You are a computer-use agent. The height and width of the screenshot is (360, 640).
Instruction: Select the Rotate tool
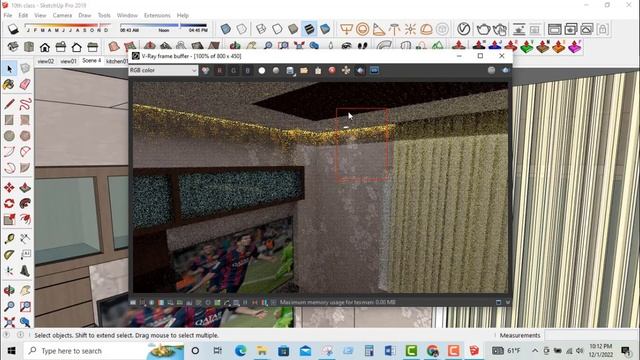9,203
